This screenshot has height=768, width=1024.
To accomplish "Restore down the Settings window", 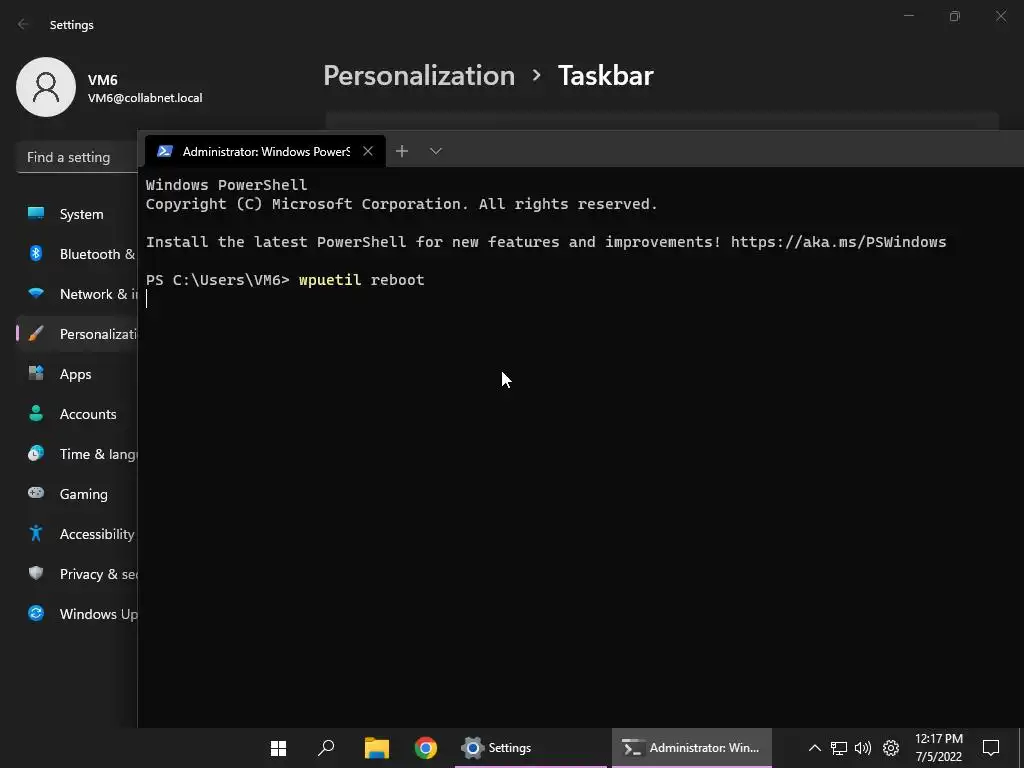I will 955,16.
